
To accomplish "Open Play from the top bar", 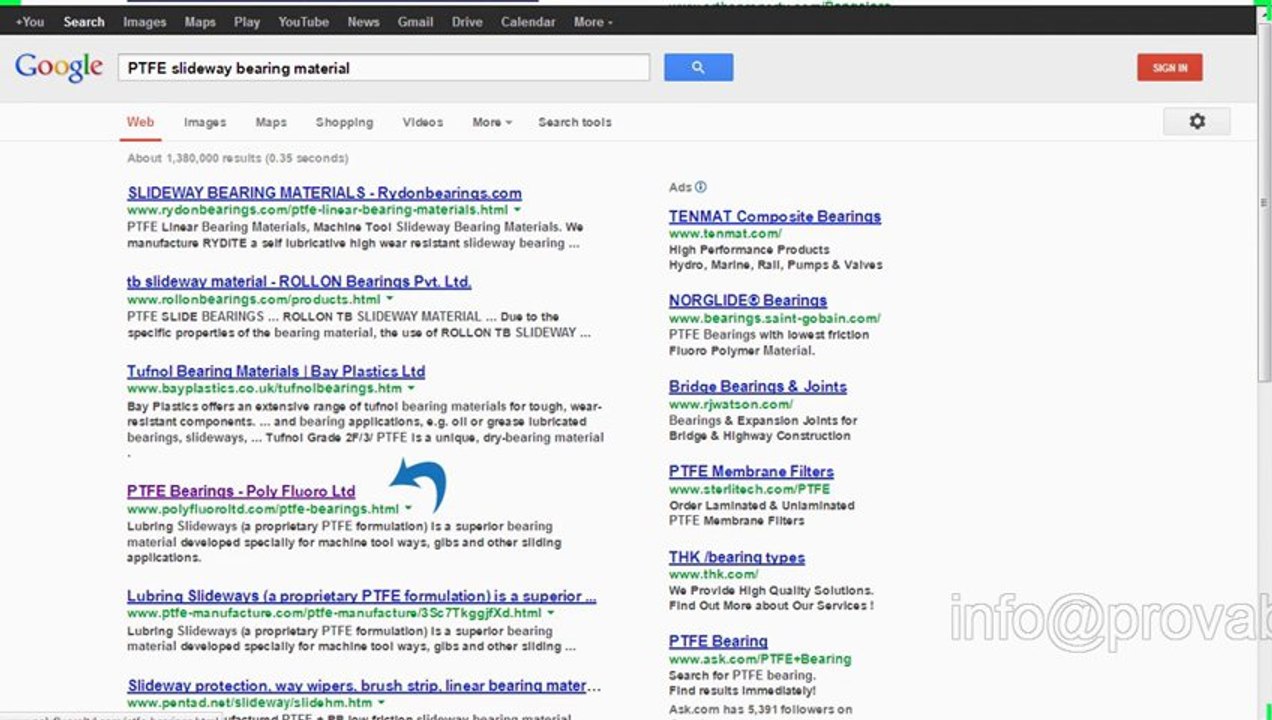I will click(247, 21).
